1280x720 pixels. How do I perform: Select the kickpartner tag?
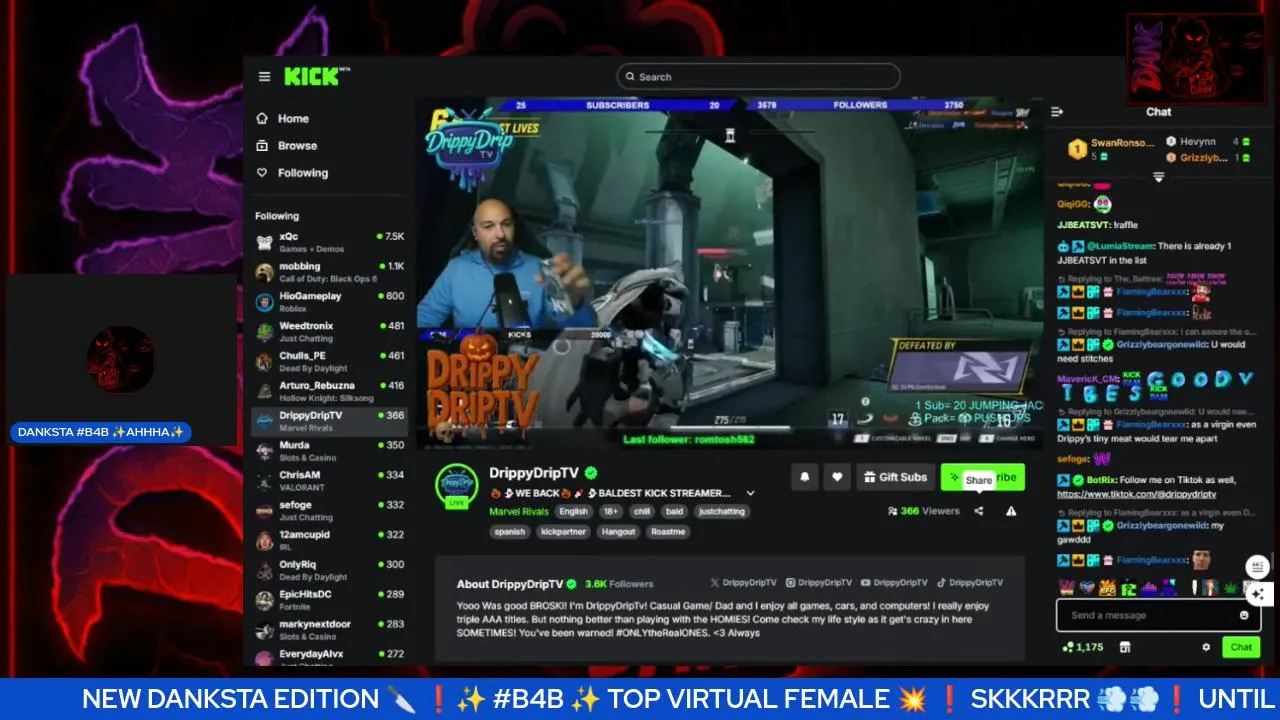tap(562, 532)
